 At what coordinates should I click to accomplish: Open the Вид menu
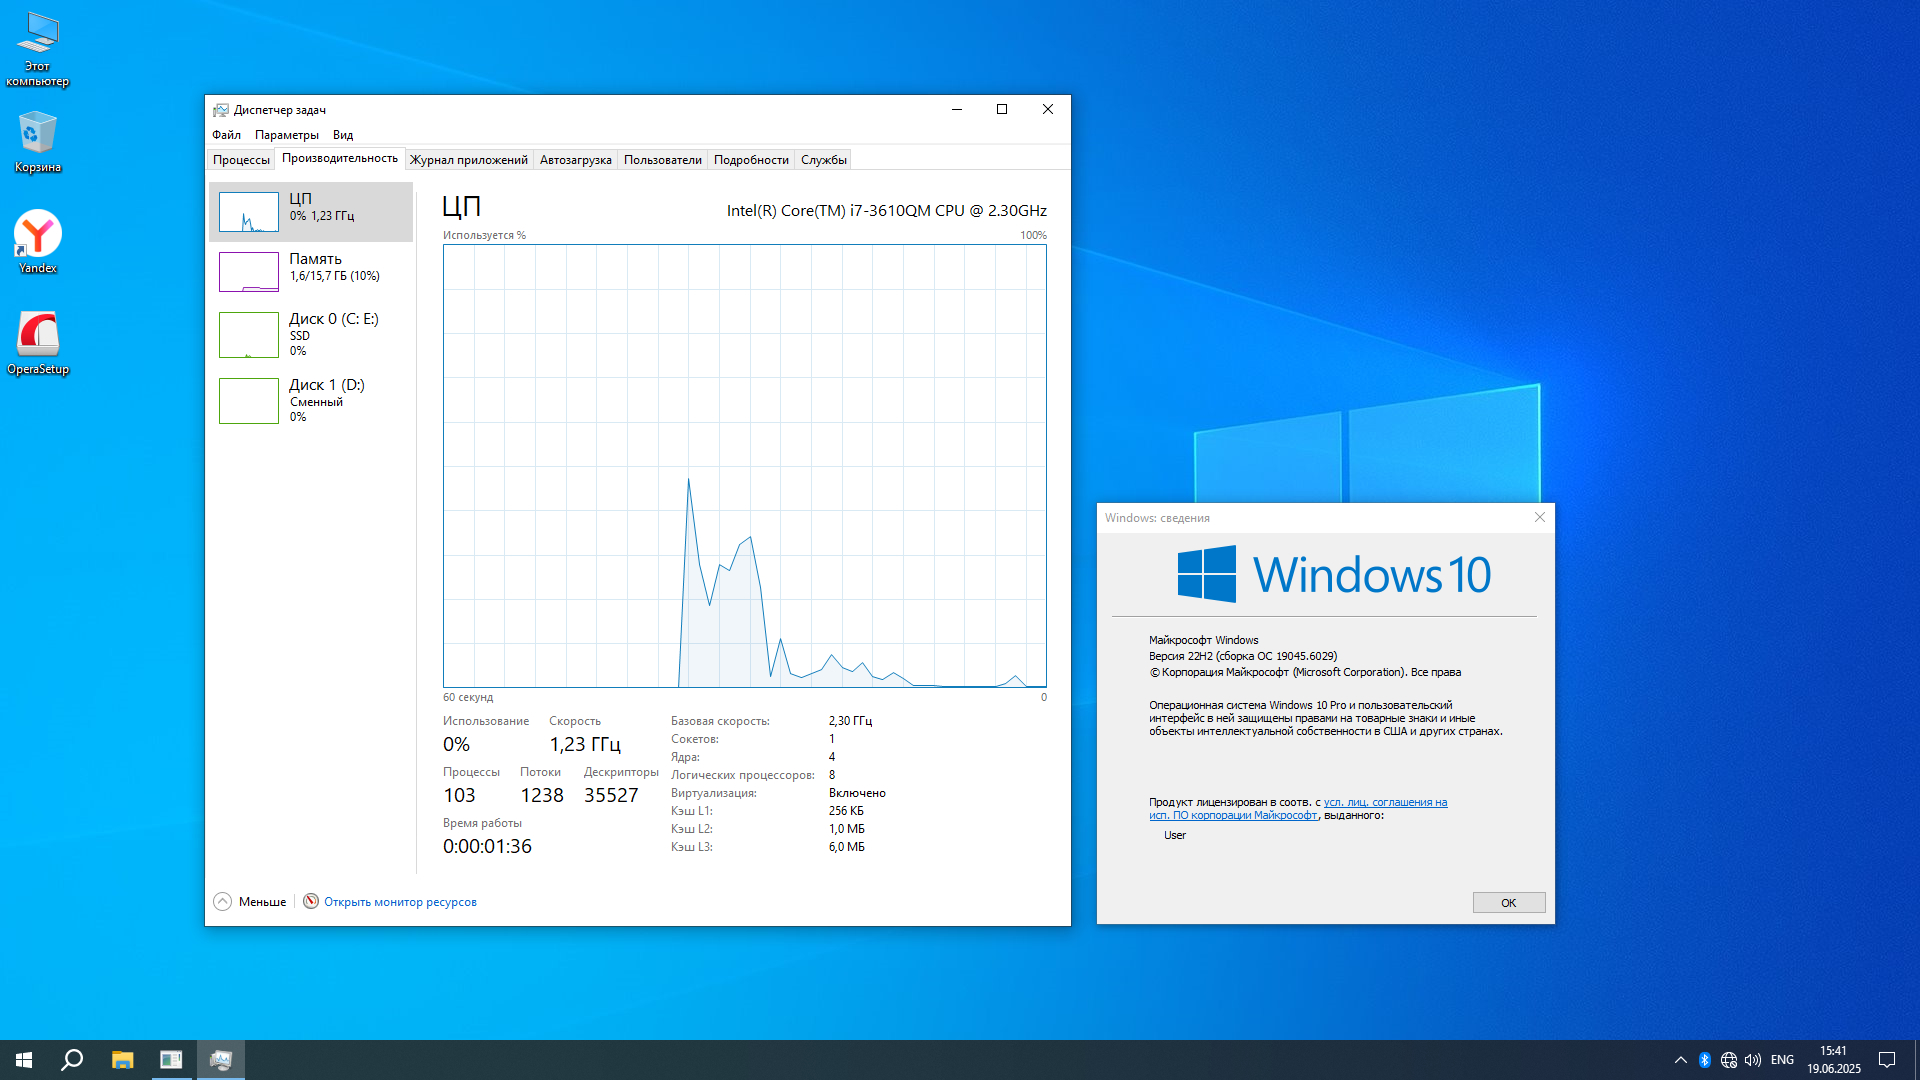(x=343, y=135)
